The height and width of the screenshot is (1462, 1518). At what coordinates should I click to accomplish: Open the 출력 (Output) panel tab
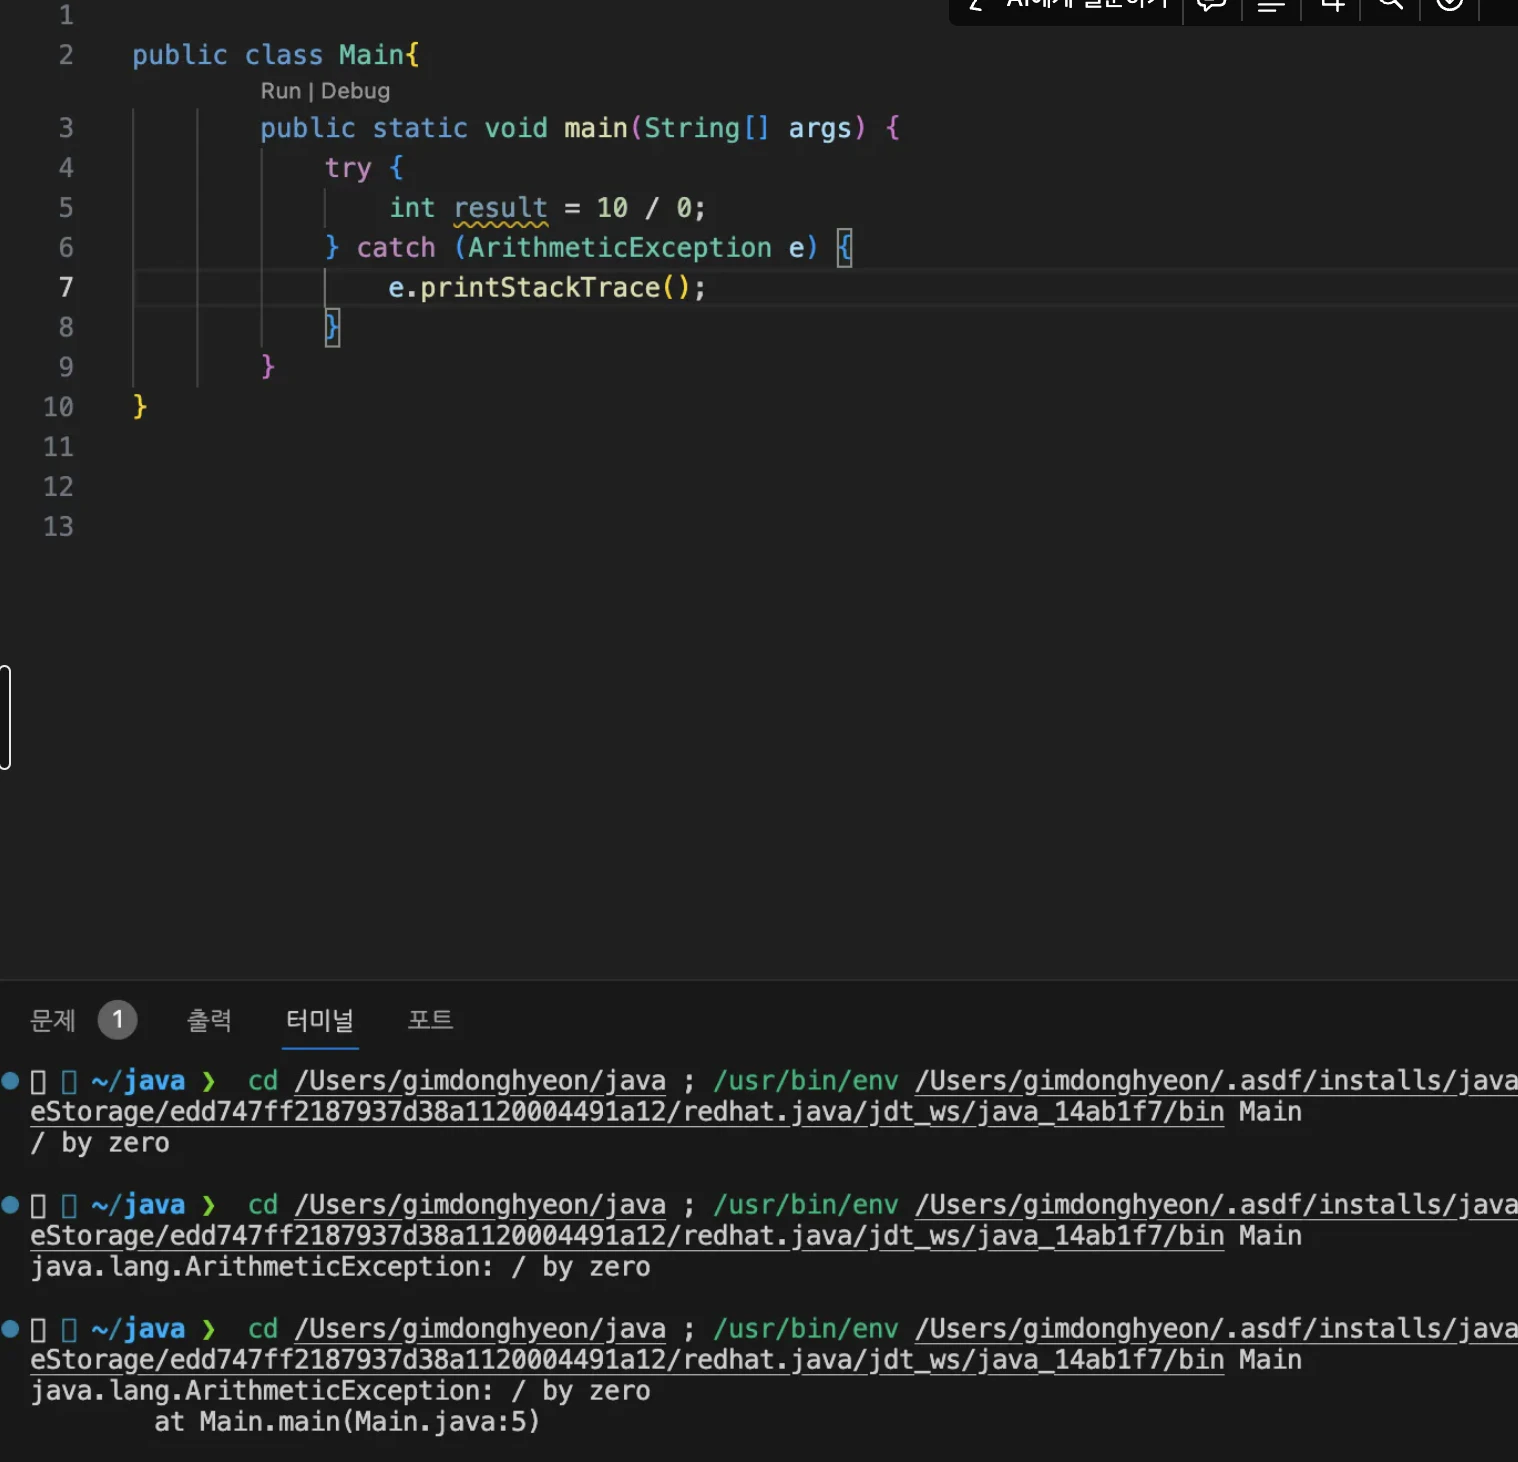pyautogui.click(x=209, y=1020)
